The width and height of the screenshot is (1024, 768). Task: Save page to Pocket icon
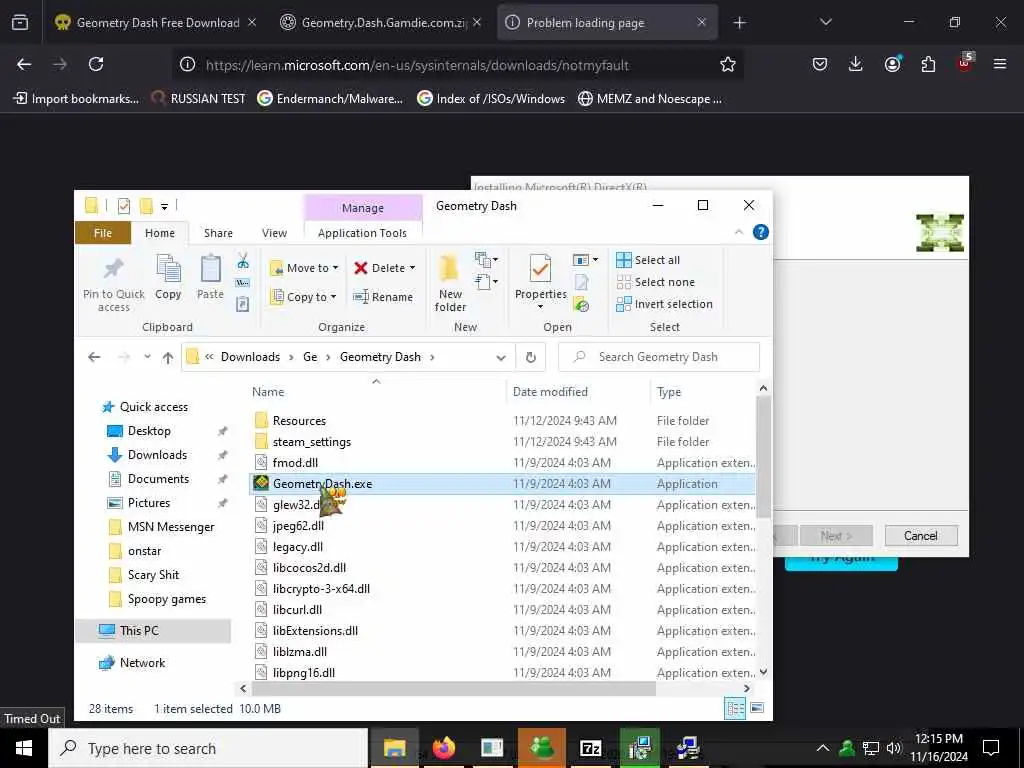click(820, 64)
